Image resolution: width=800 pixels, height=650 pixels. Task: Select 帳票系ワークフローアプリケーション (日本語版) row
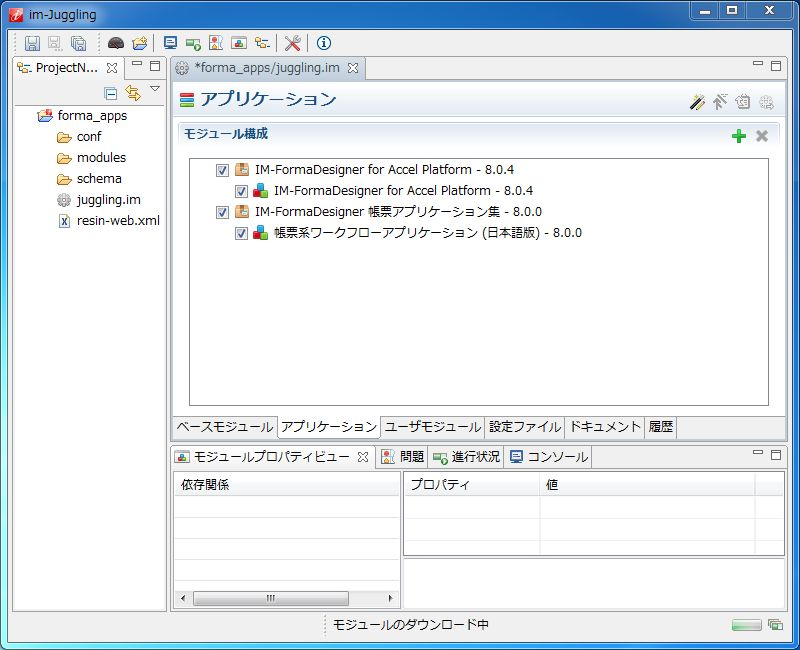coord(428,233)
